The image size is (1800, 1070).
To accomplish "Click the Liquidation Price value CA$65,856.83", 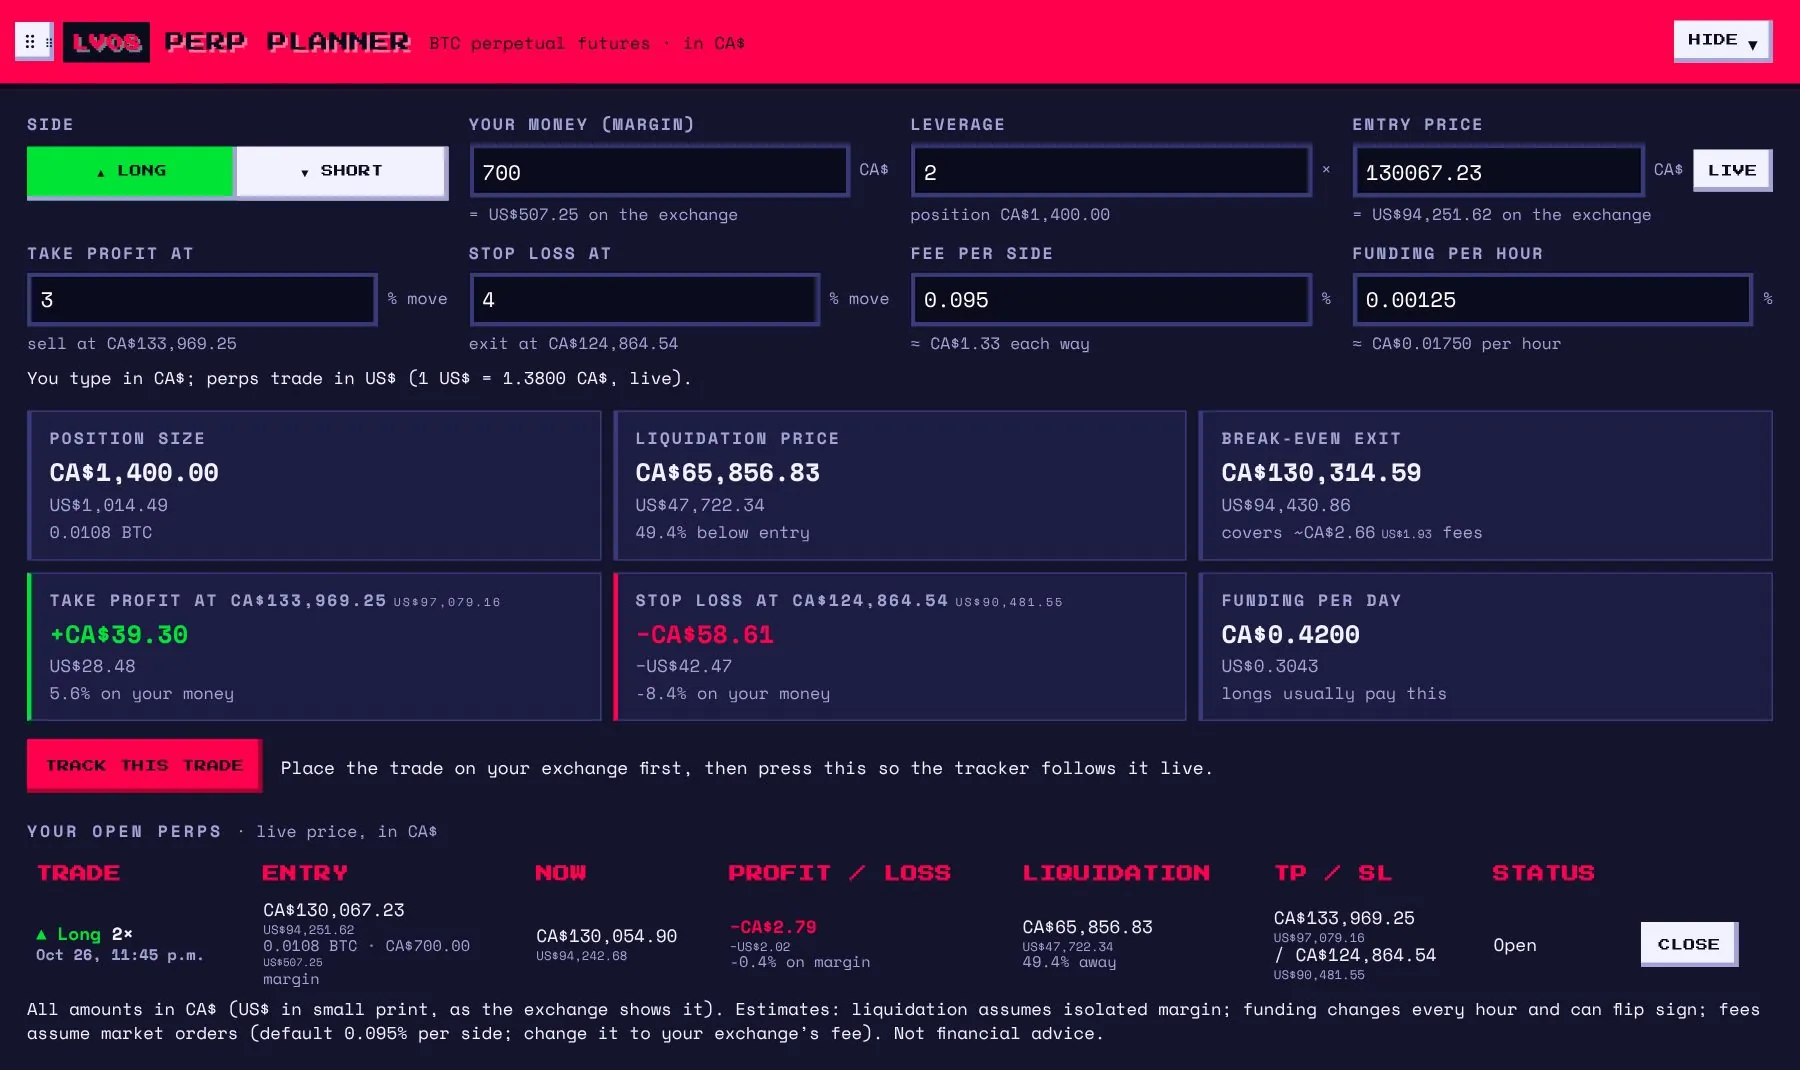I will pyautogui.click(x=727, y=472).
